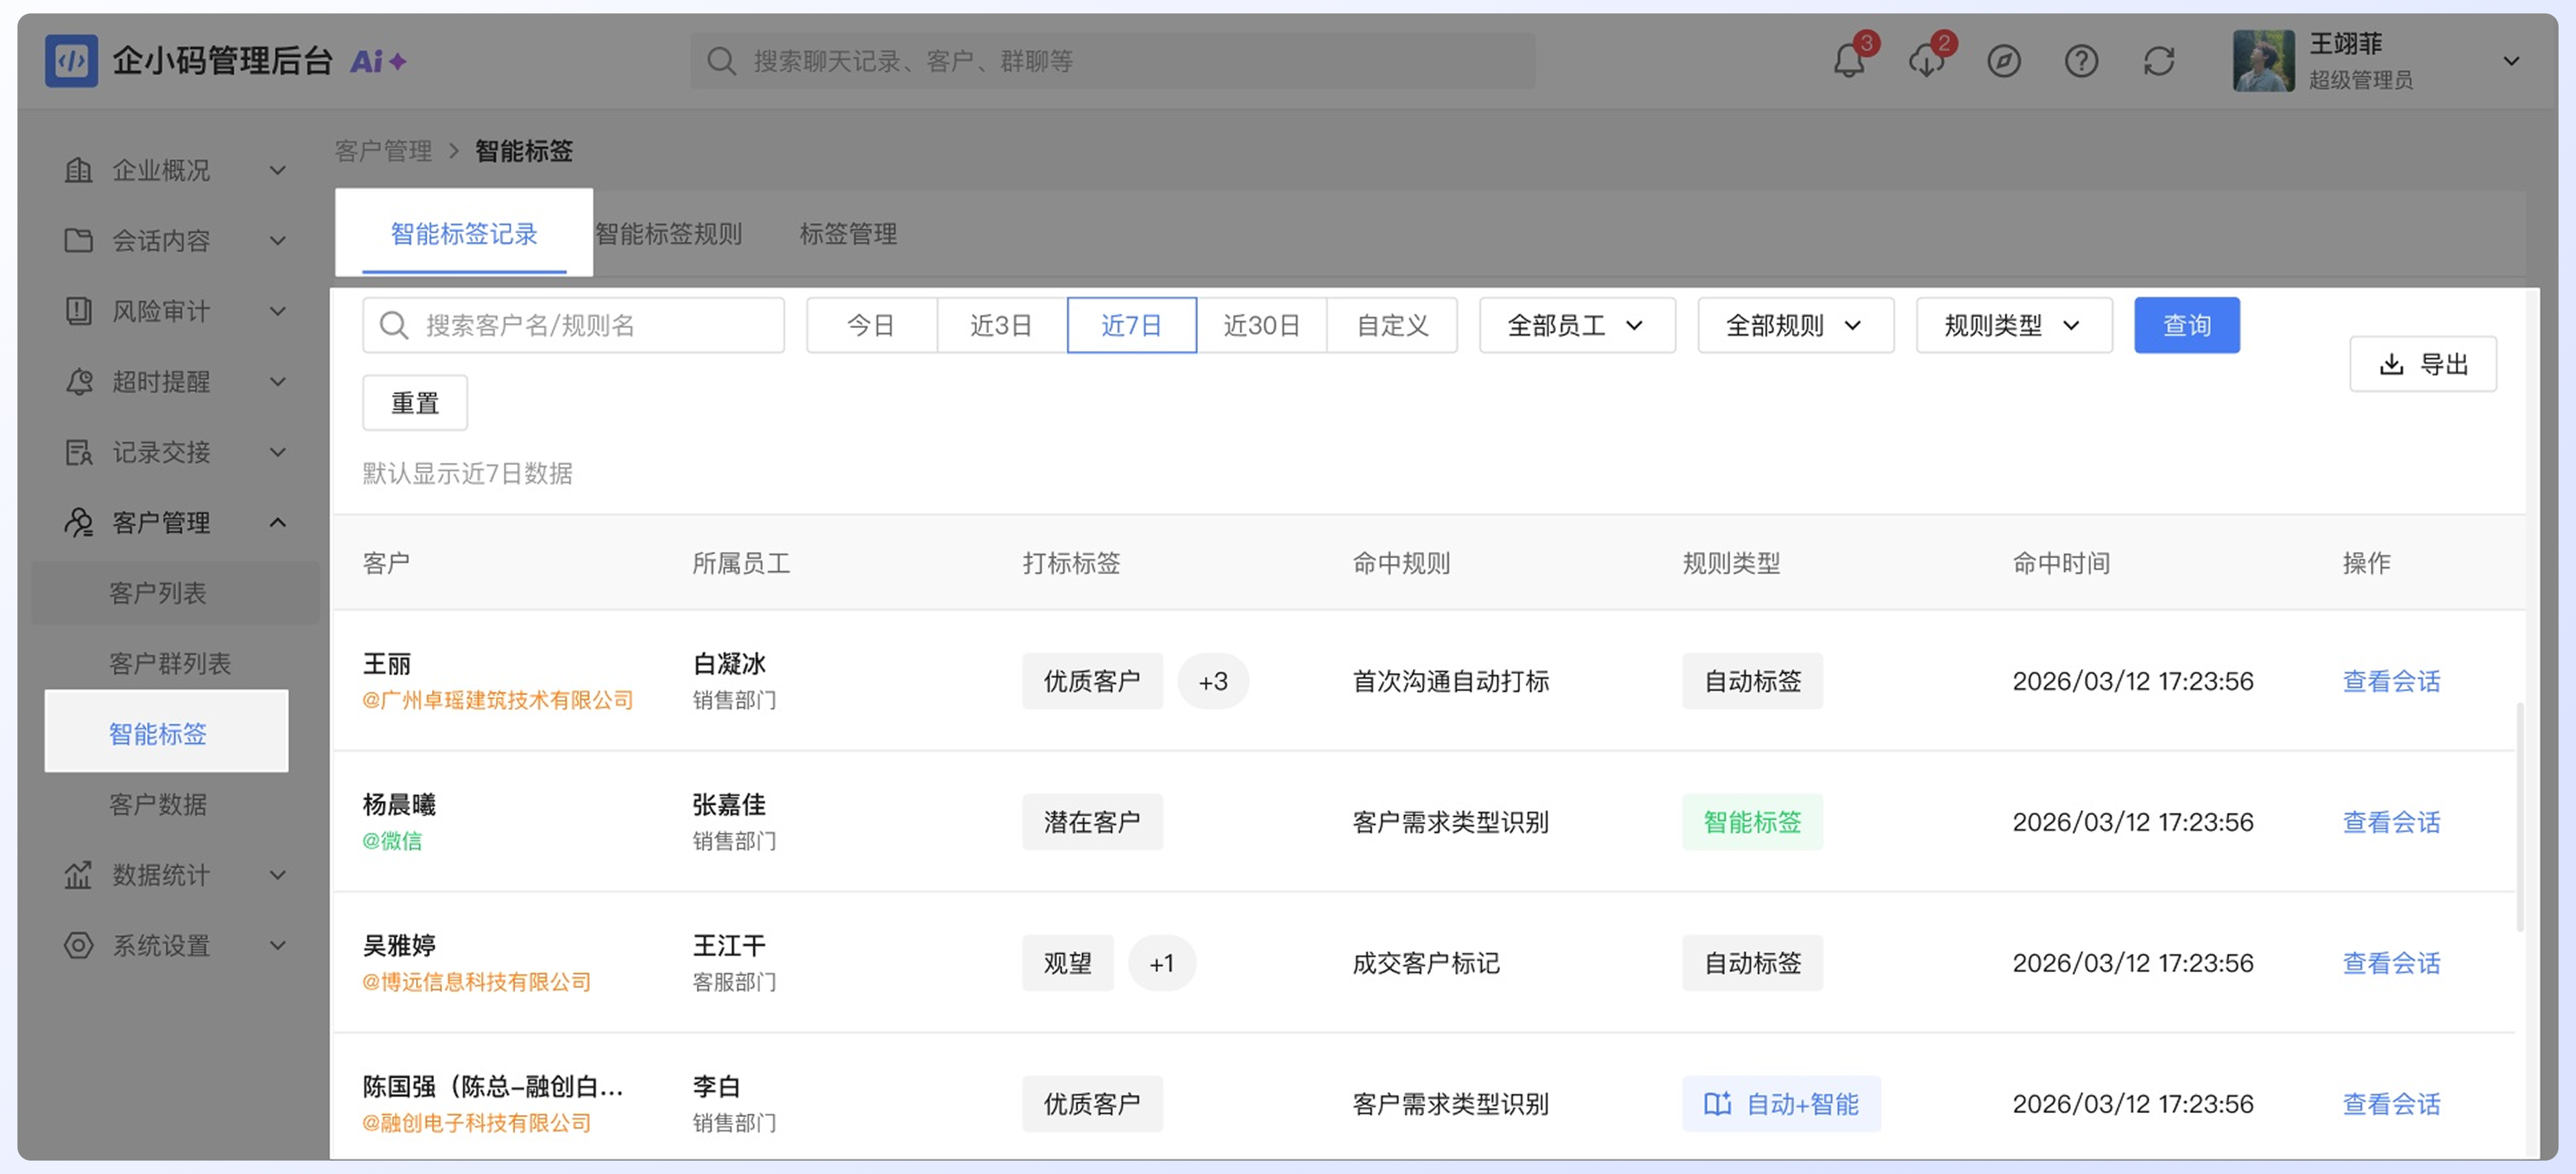Switch to the 标签管理 tab
2576x1174 pixels.
point(848,234)
